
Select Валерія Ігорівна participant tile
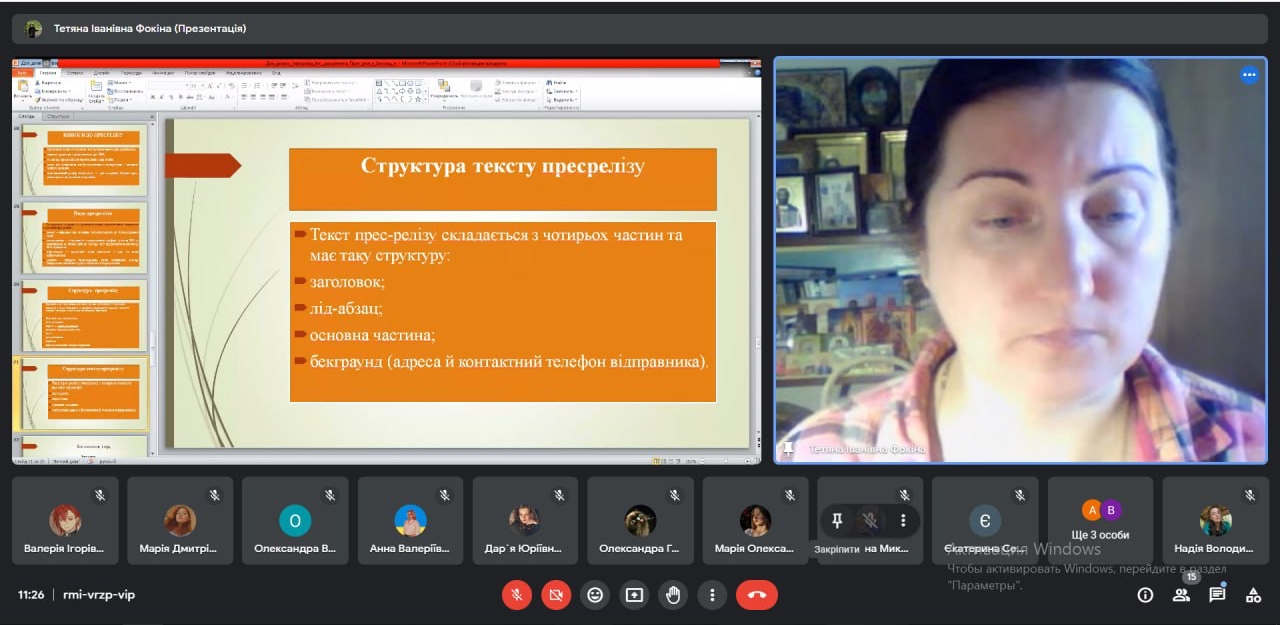(65, 520)
